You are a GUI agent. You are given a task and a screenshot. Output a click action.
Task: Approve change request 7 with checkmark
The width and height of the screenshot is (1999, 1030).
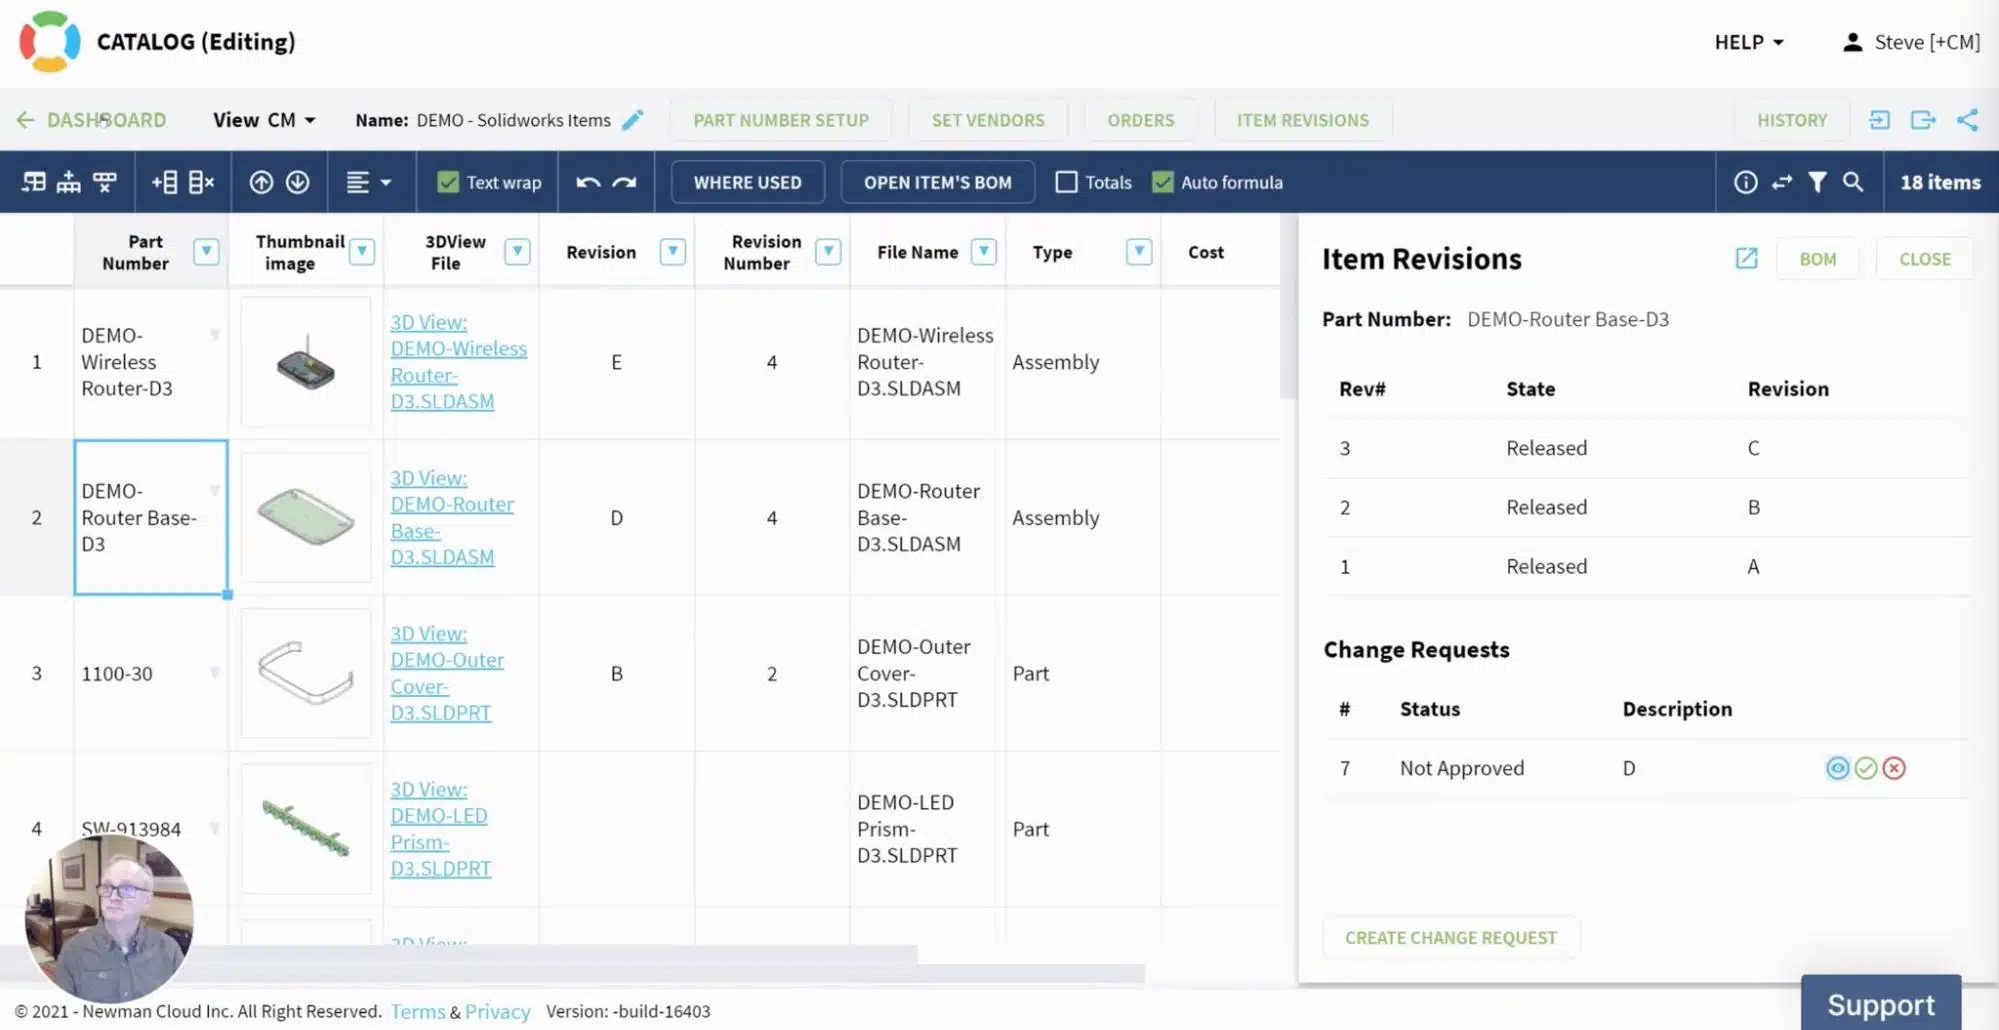tap(1866, 768)
